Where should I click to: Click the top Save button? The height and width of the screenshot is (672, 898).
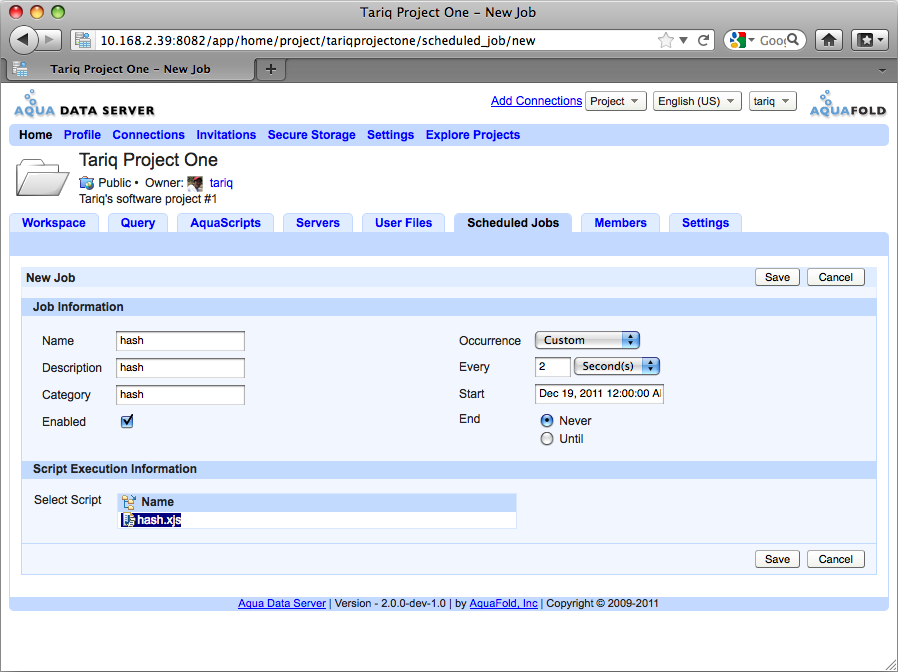click(x=777, y=277)
